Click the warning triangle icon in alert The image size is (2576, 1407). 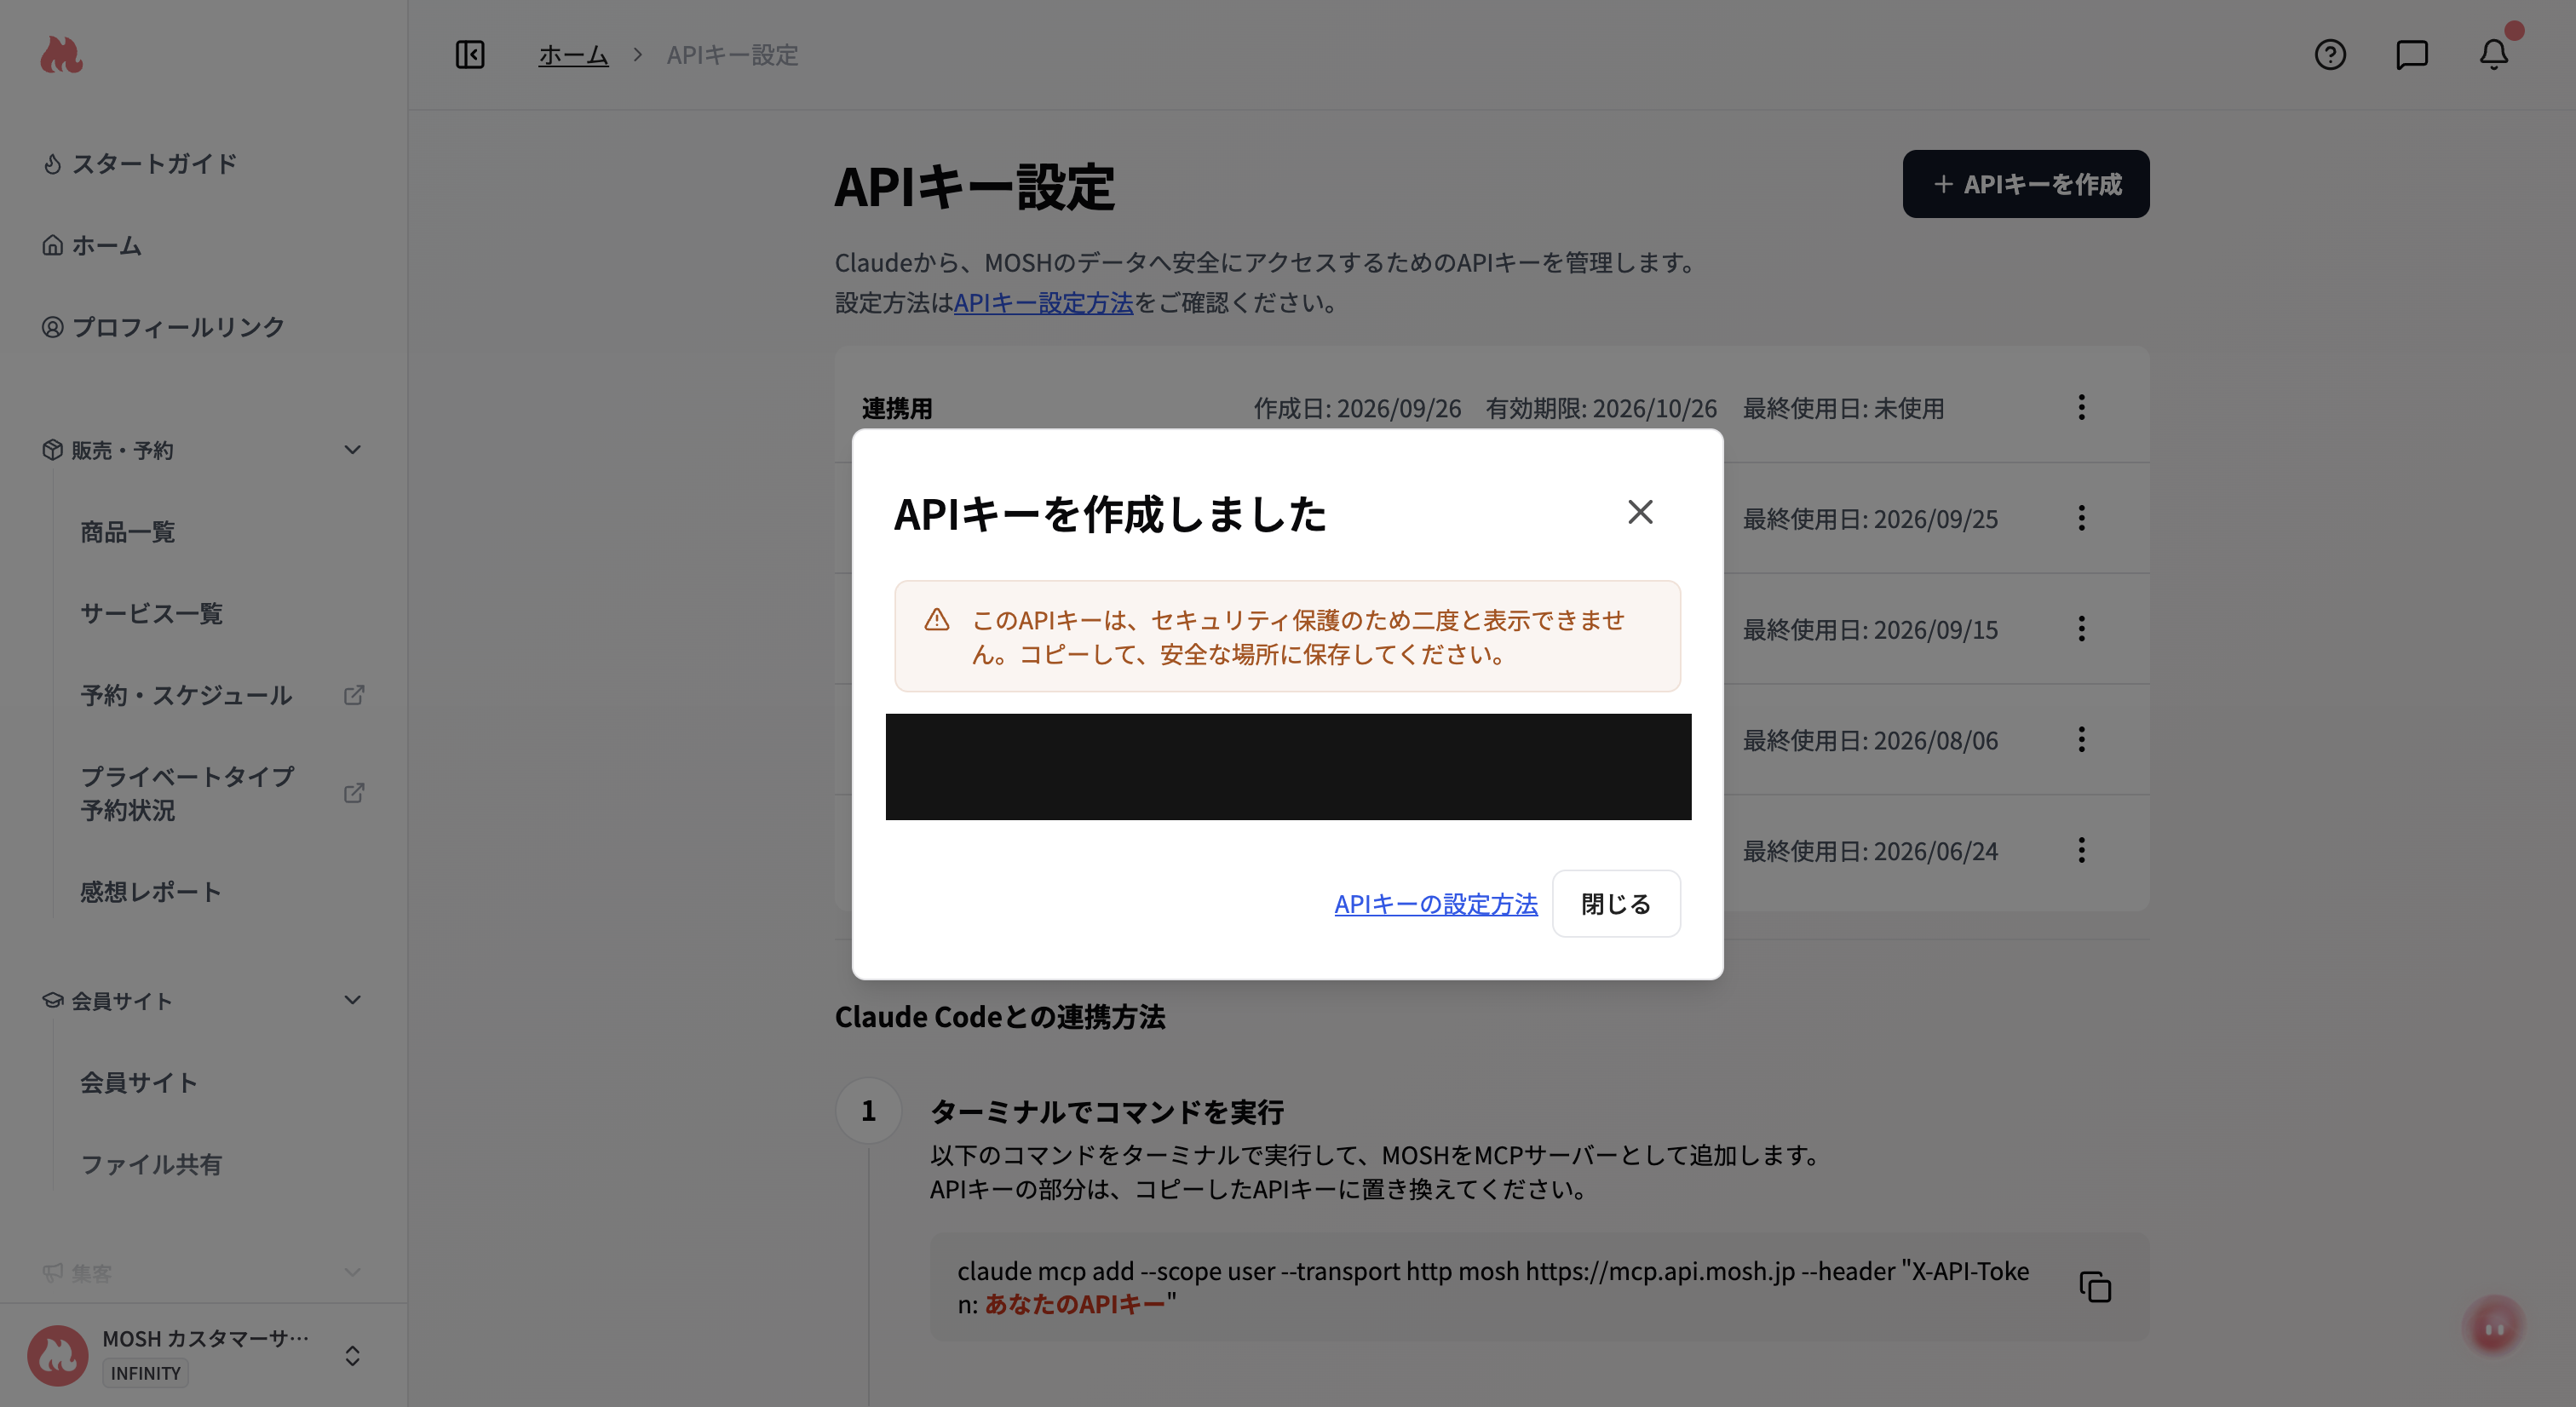[937, 620]
